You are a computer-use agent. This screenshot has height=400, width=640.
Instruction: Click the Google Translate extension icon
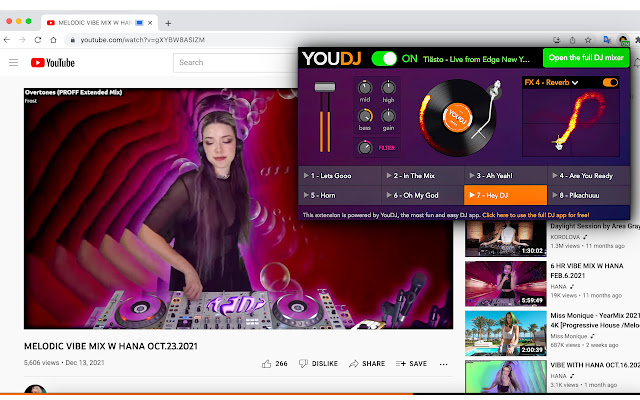coord(607,40)
